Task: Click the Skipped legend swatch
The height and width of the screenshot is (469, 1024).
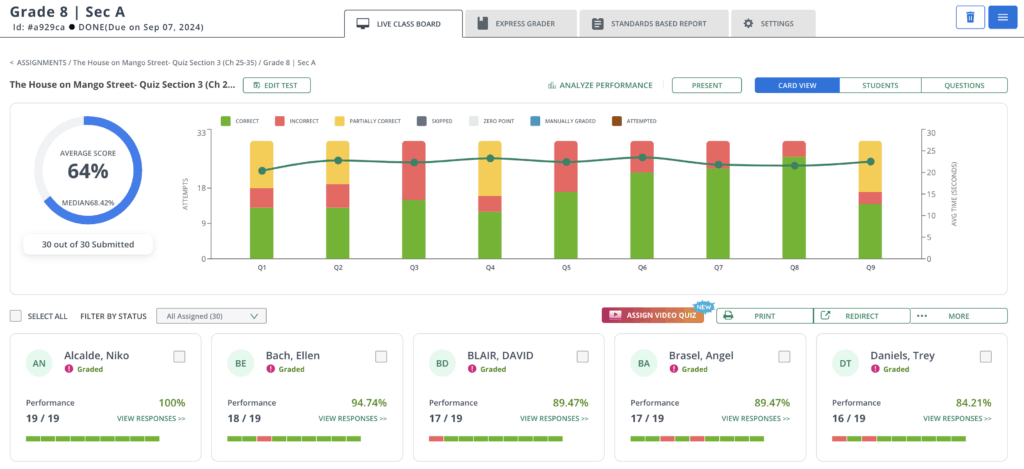Action: [421, 121]
